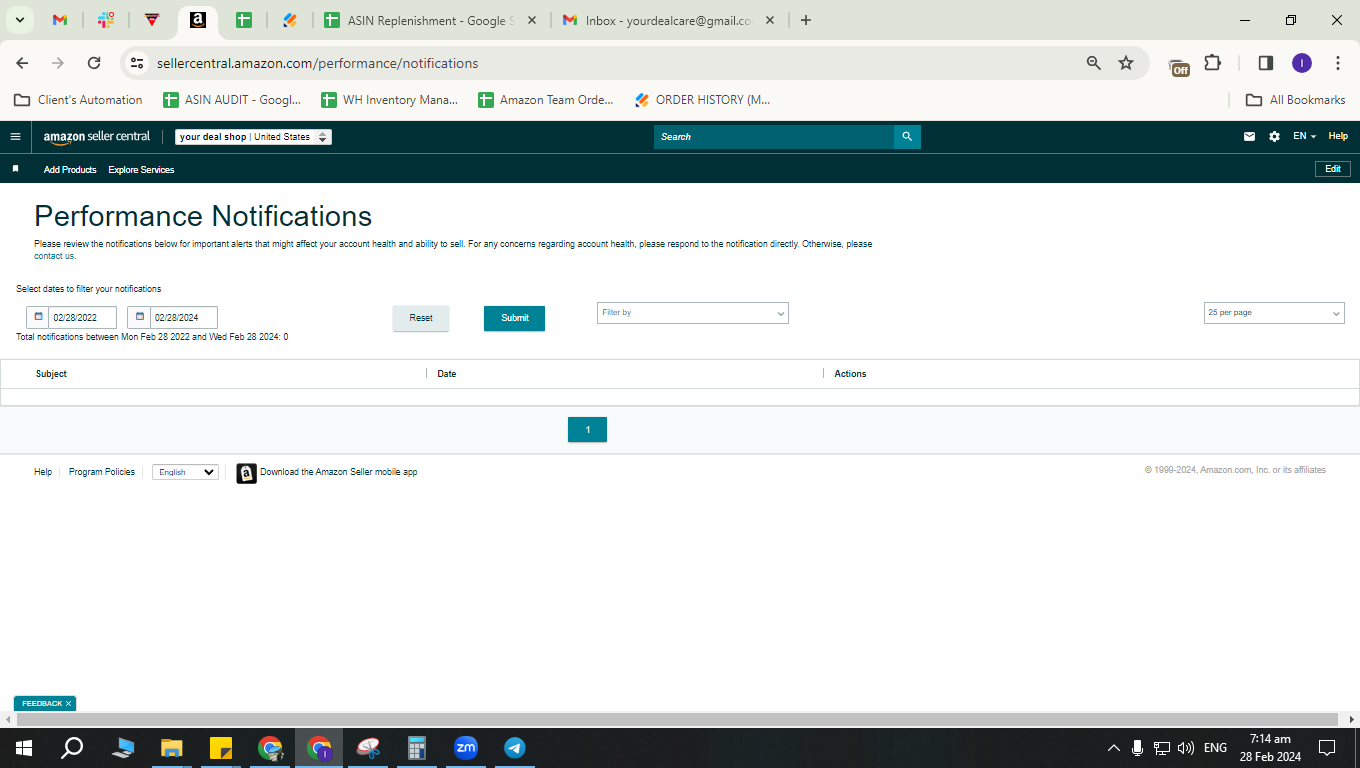Open the settings gear icon in Seller Central
The width and height of the screenshot is (1360, 768).
coord(1274,137)
